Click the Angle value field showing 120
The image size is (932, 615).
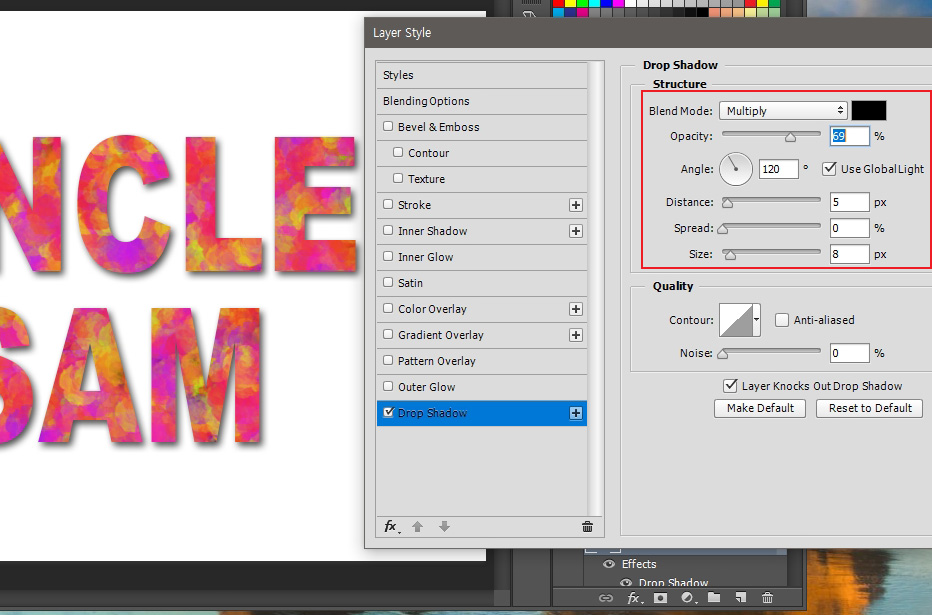(x=779, y=169)
